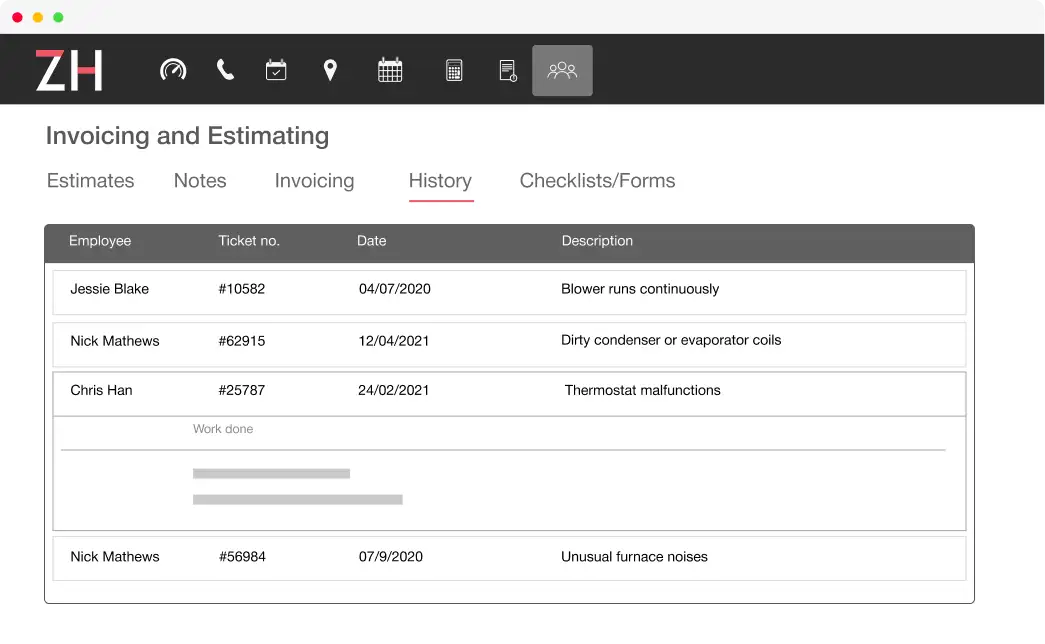Minimize the window with yellow button
This screenshot has height=644, width=1045.
(38, 17)
